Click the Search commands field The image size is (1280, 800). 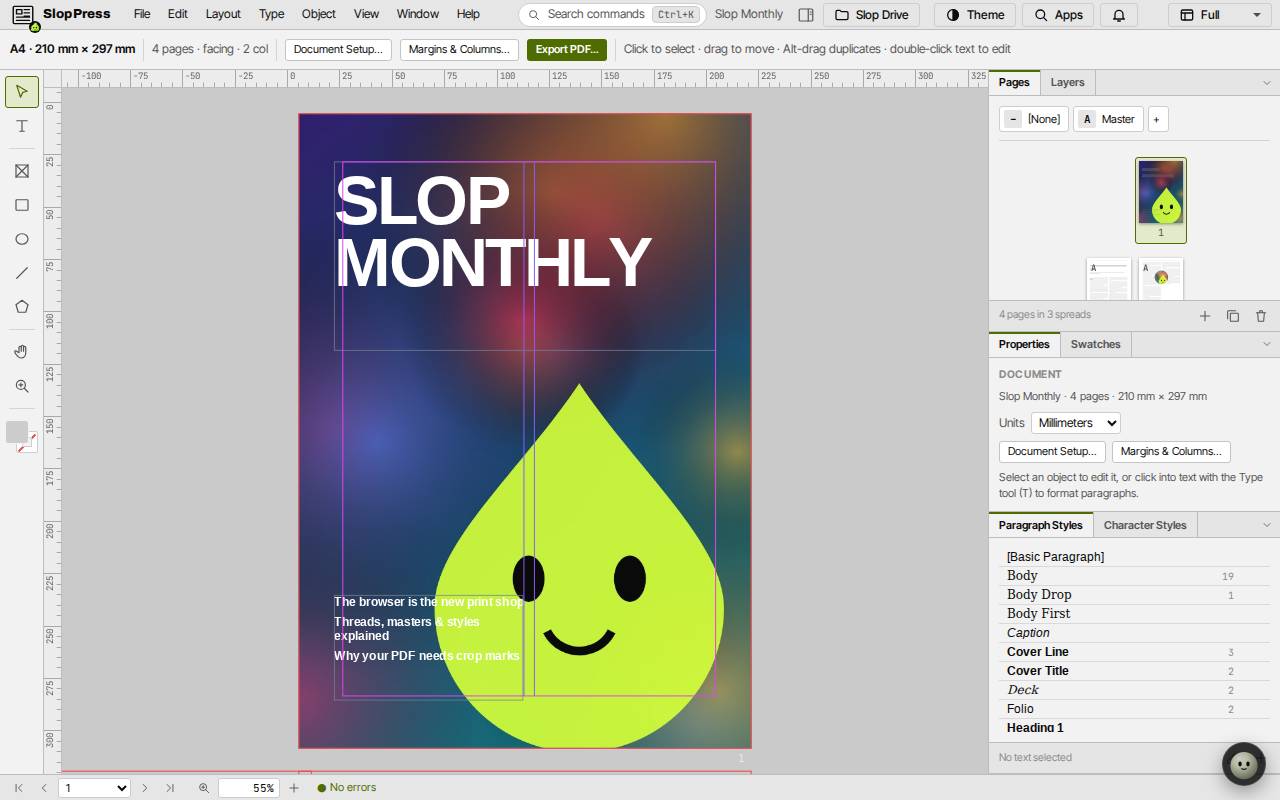(x=612, y=15)
